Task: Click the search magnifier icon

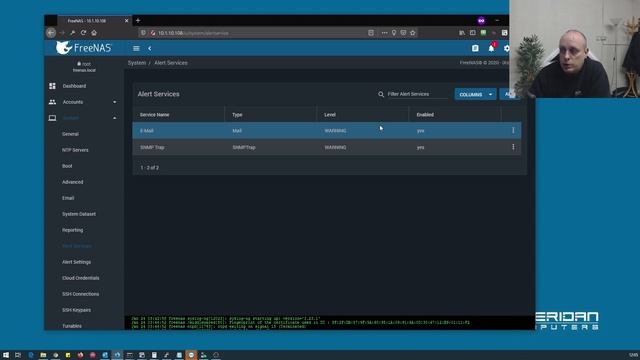Action: tap(381, 94)
